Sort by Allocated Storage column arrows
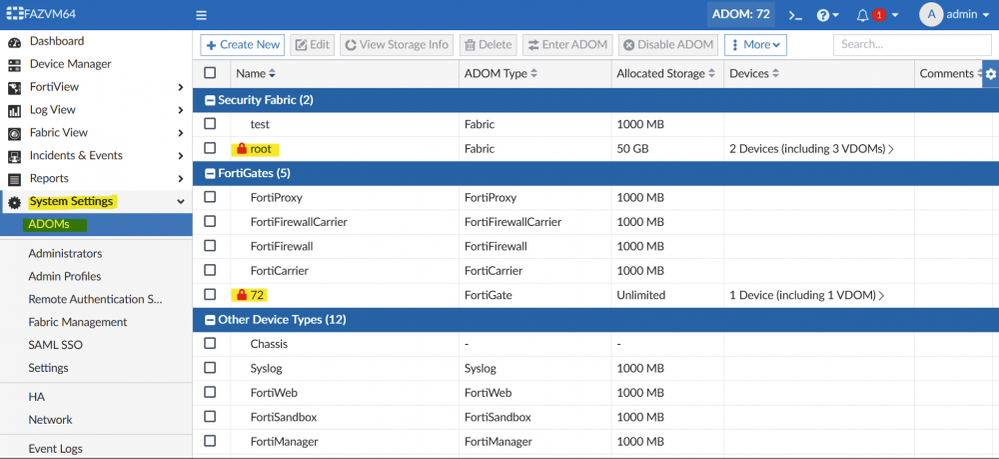 click(x=711, y=74)
